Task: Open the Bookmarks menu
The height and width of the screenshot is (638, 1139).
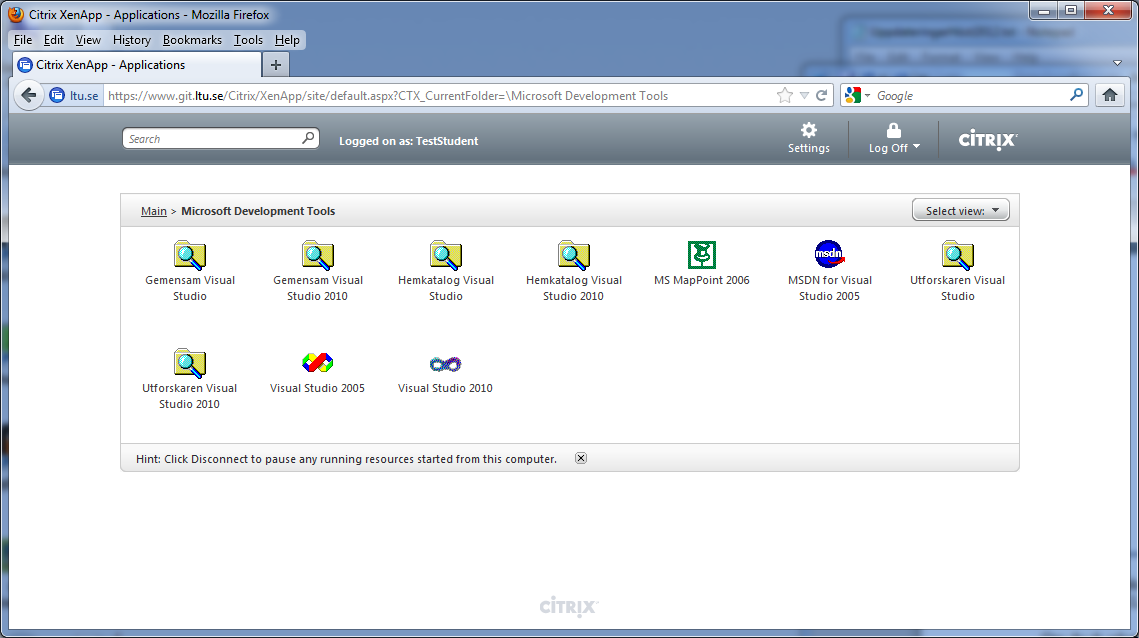Action: coord(192,40)
